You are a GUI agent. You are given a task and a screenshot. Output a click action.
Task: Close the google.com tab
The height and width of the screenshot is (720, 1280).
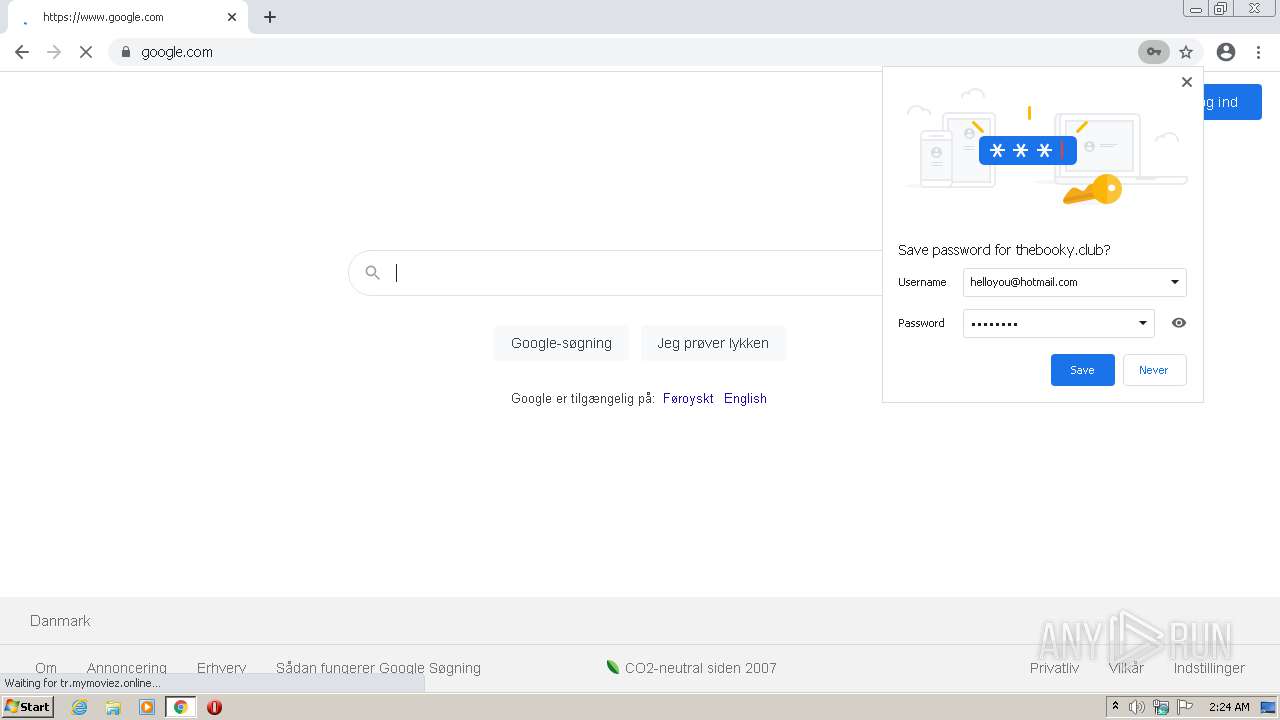coord(232,17)
